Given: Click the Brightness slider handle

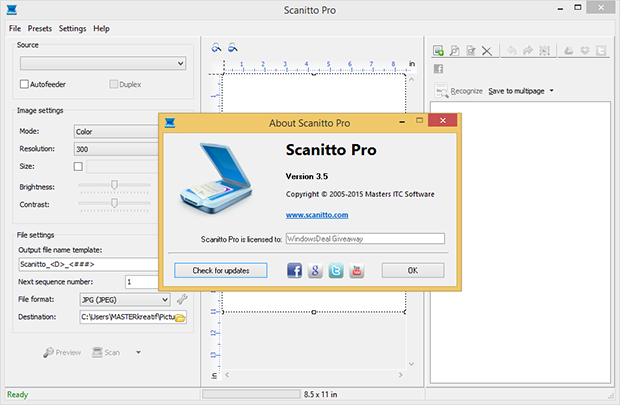Looking at the screenshot, I should tap(114, 185).
